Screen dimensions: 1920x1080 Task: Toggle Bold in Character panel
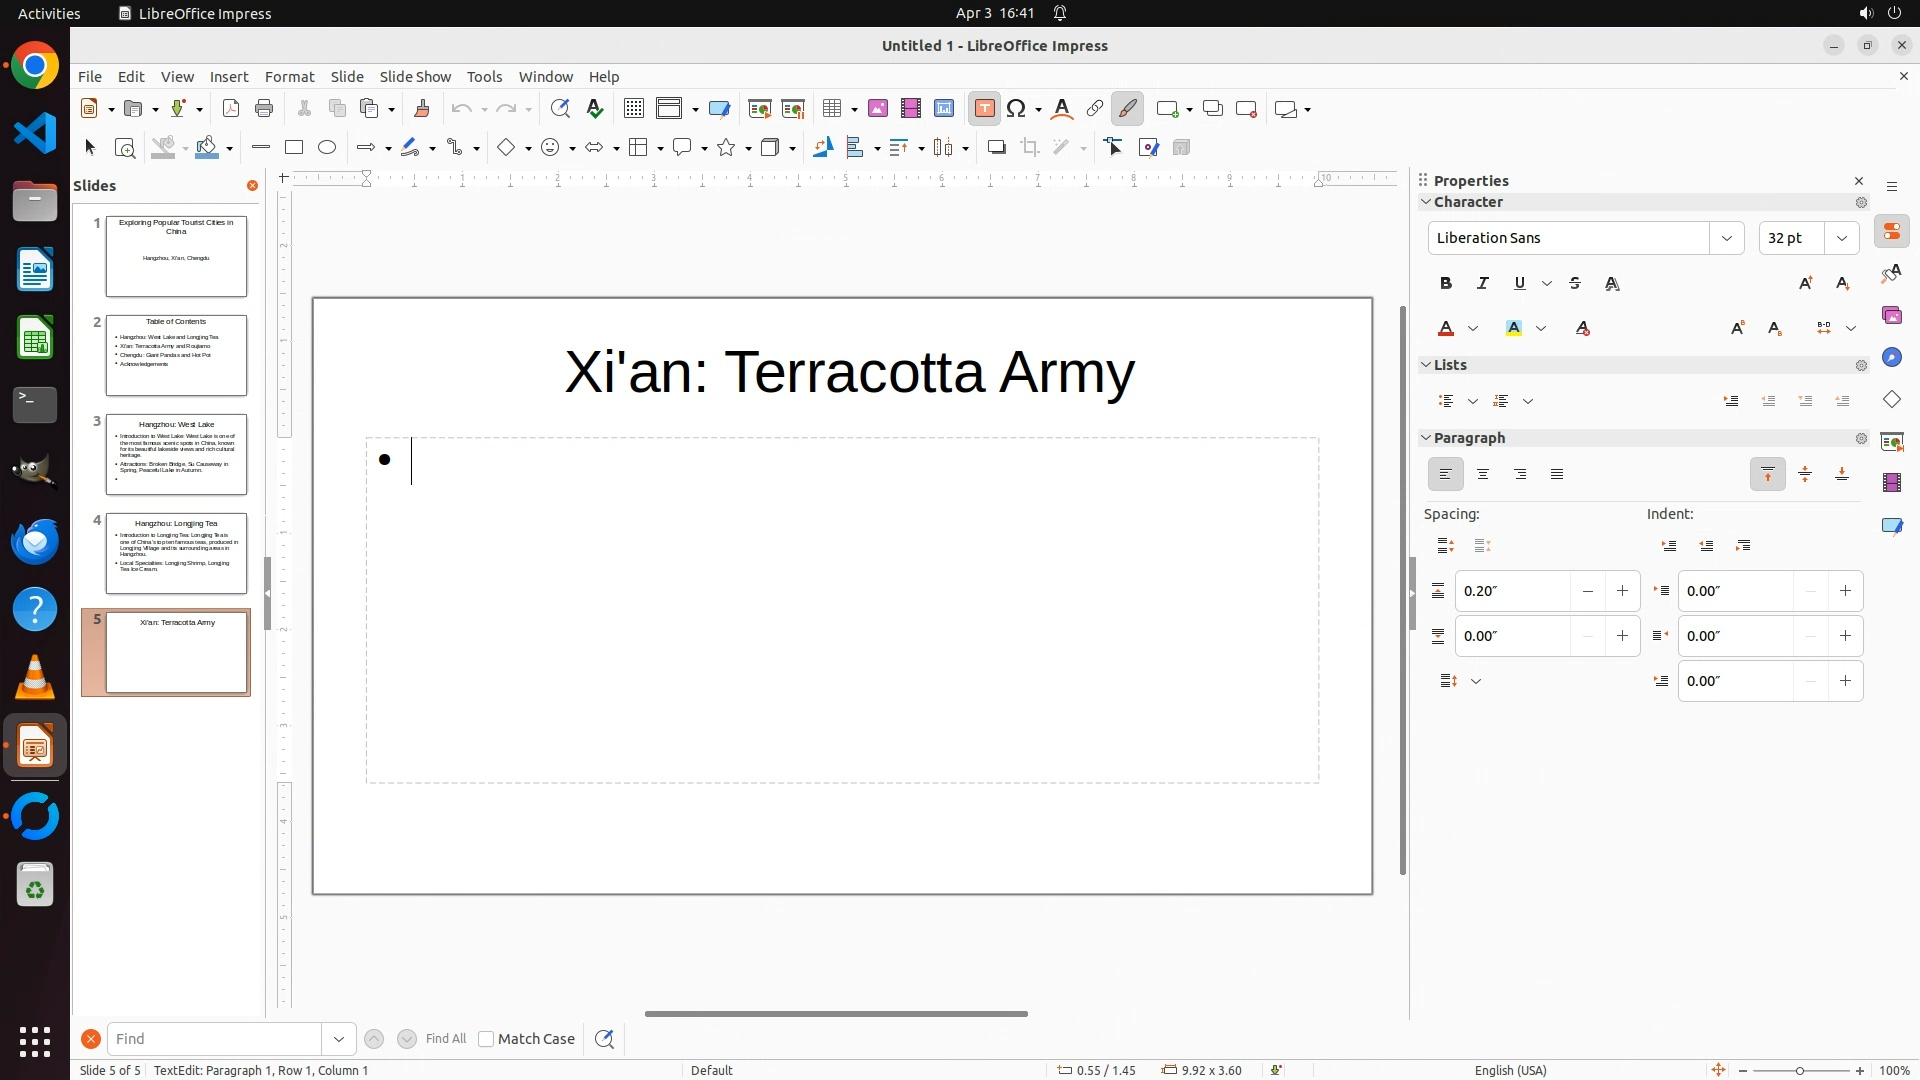[1446, 284]
